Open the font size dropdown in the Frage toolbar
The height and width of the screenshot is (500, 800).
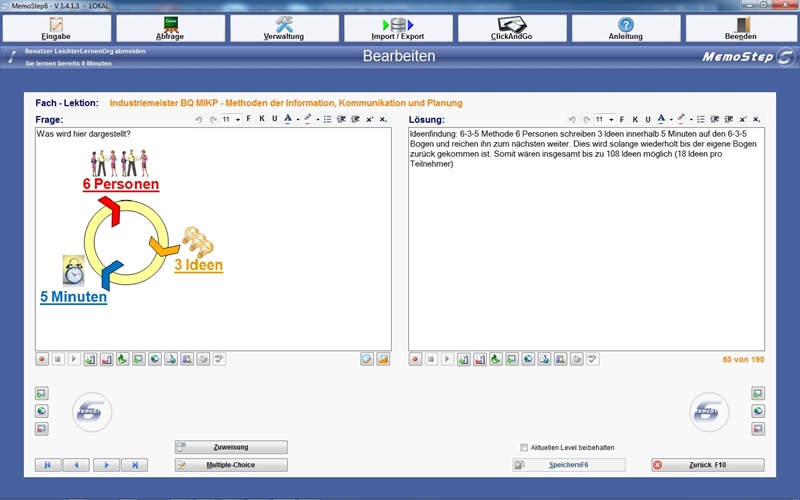click(x=236, y=119)
